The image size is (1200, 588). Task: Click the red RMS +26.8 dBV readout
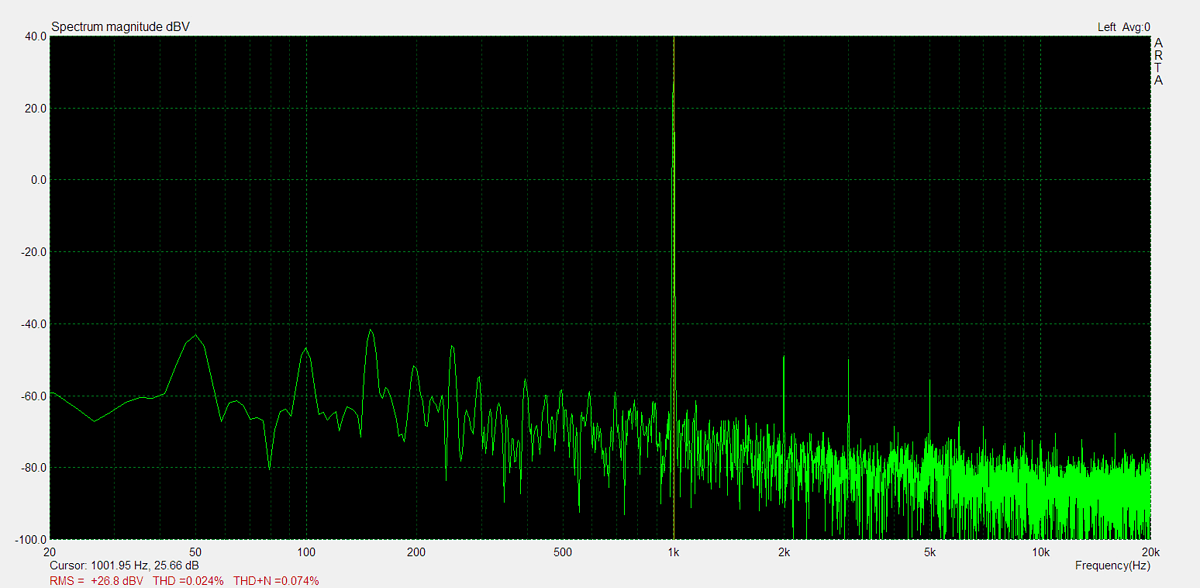(96, 580)
